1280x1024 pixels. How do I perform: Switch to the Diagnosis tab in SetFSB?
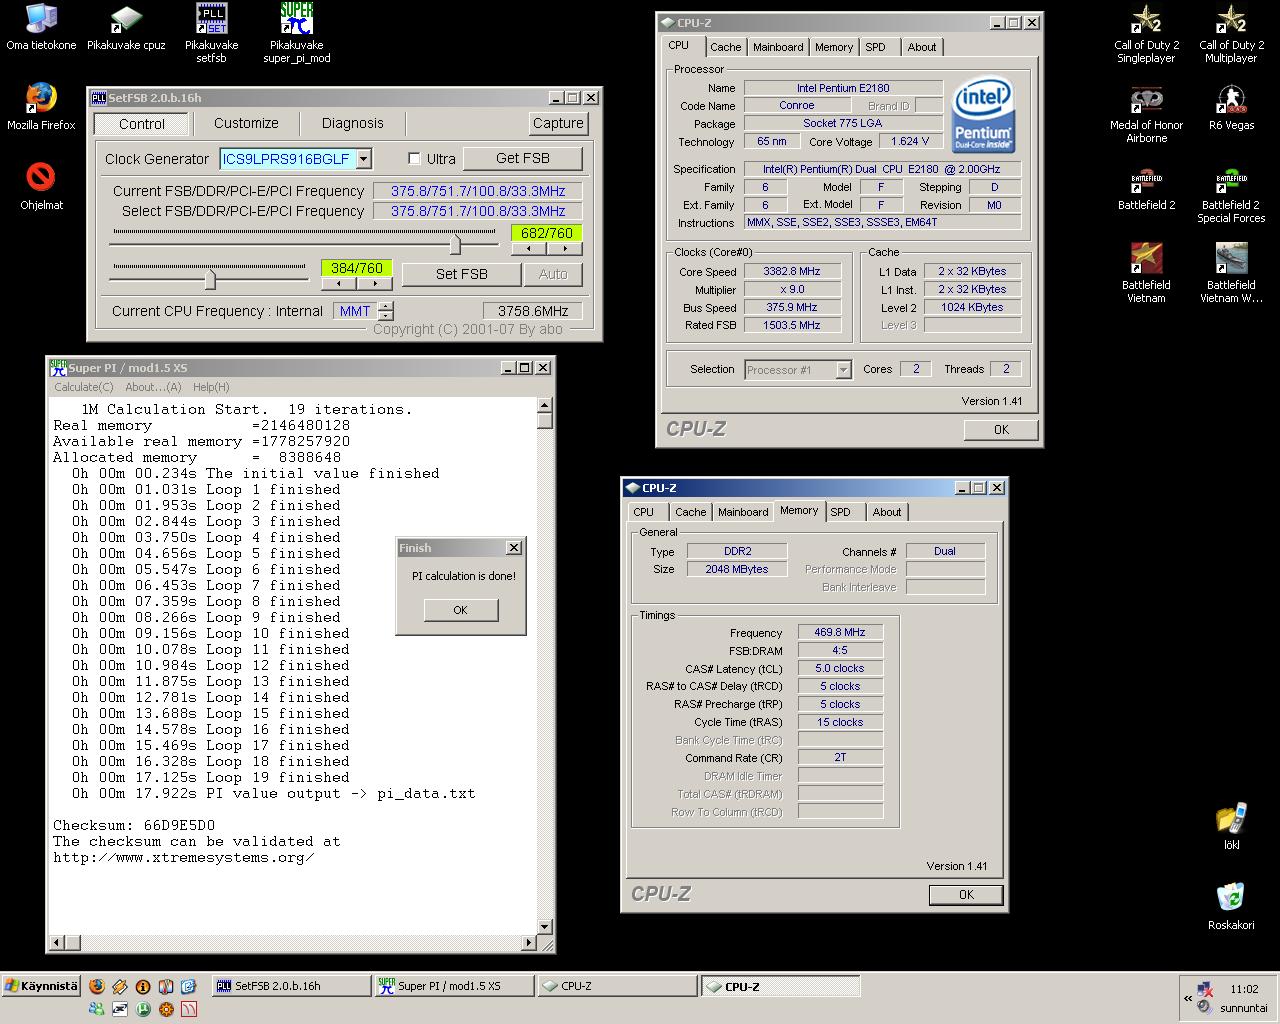(352, 123)
